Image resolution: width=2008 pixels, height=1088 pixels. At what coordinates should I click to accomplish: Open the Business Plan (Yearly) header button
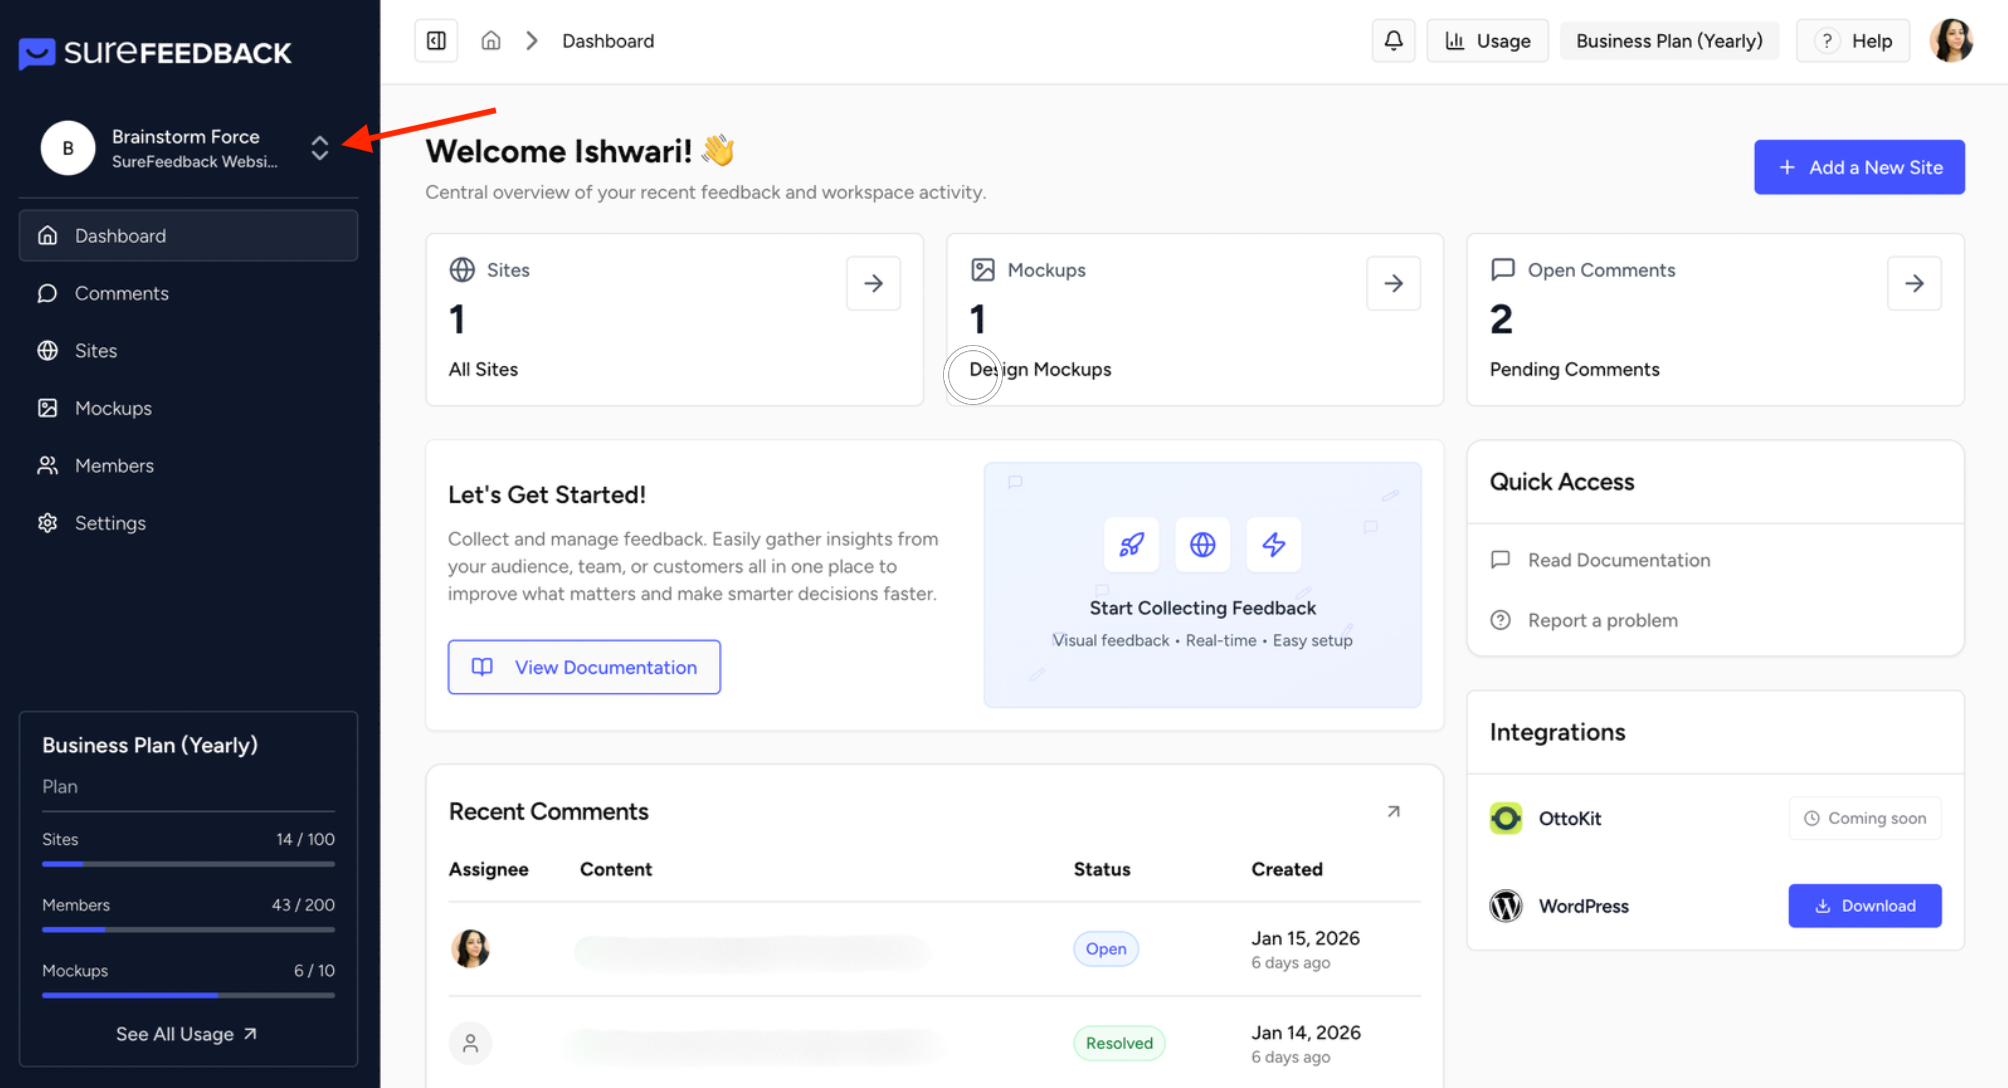(1669, 41)
